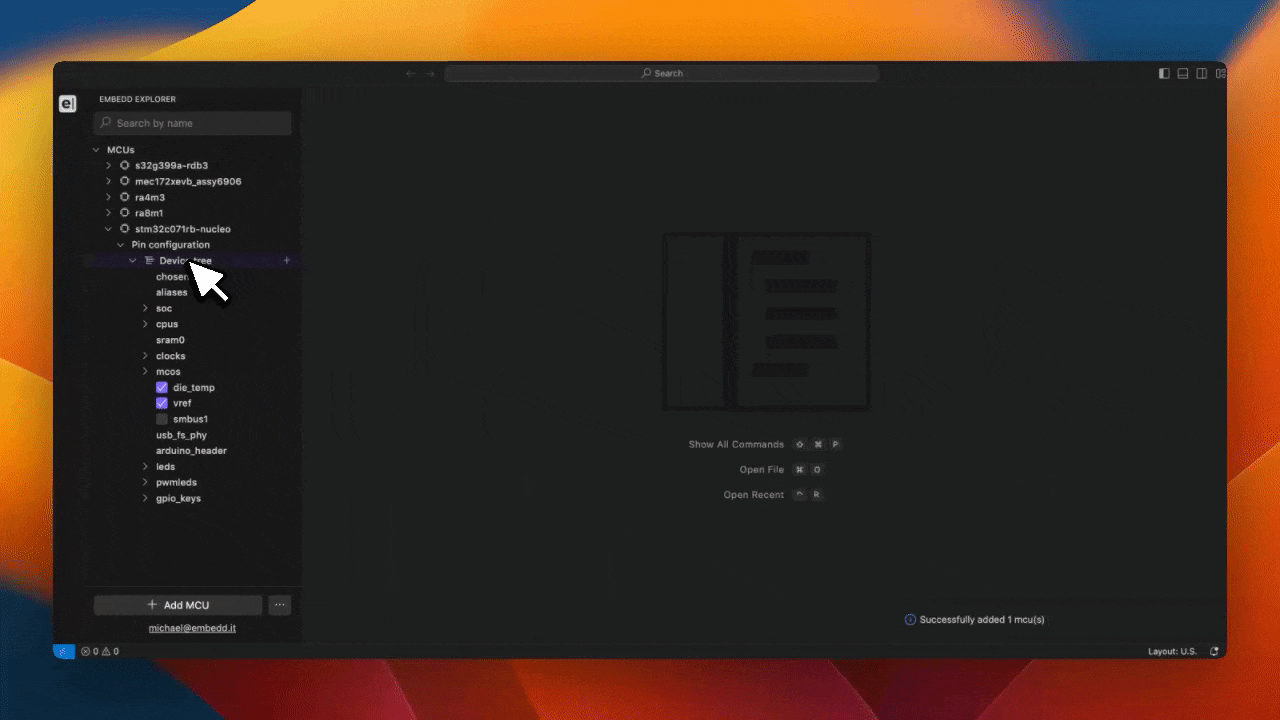Image resolution: width=1280 pixels, height=720 pixels.
Task: Collapse the Device tree node
Action: (x=133, y=261)
